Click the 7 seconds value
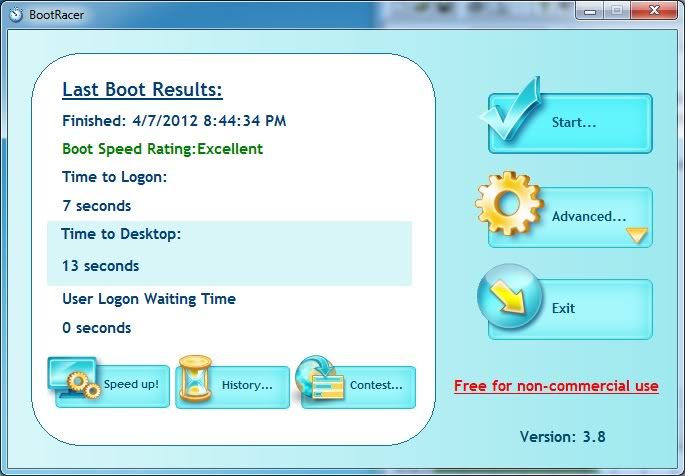Viewport: 685px width, 476px height. point(97,206)
